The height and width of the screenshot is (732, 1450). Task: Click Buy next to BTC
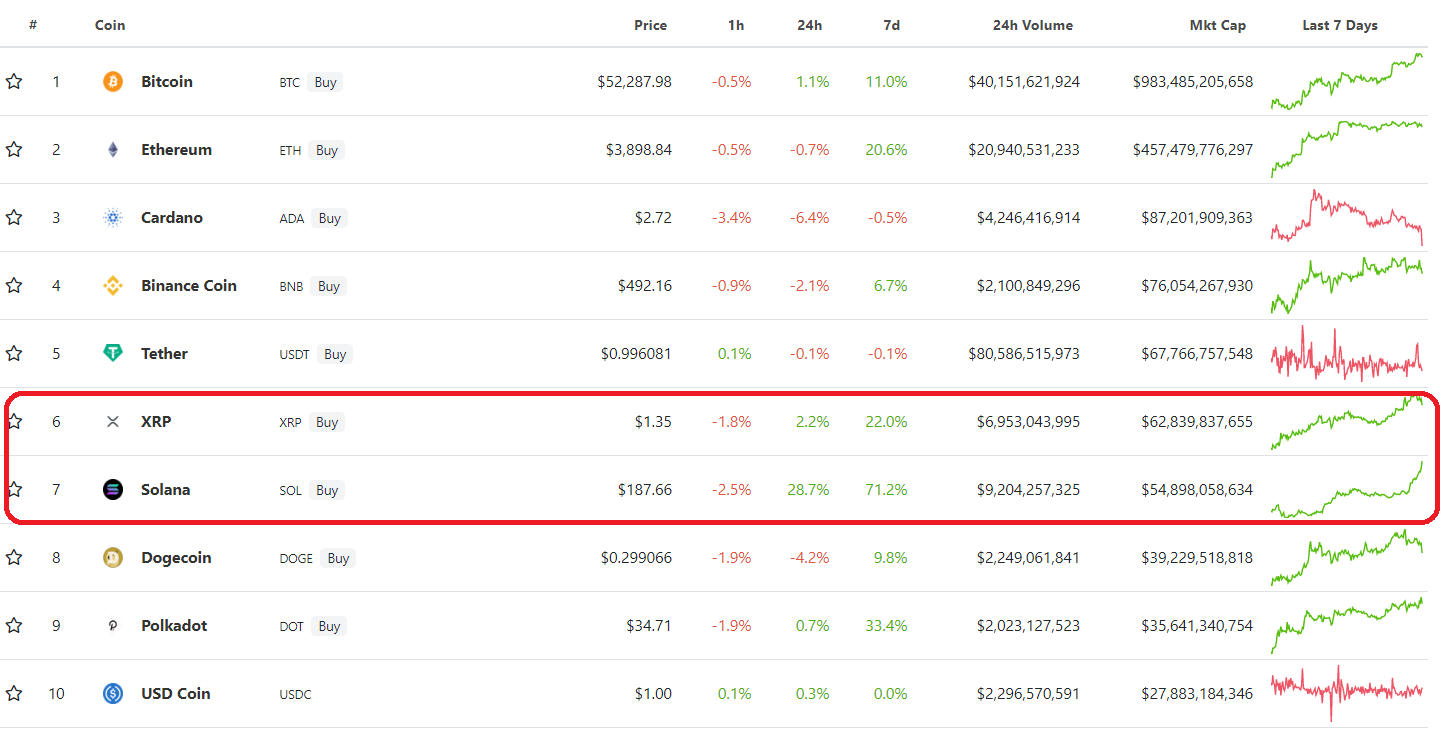(325, 83)
